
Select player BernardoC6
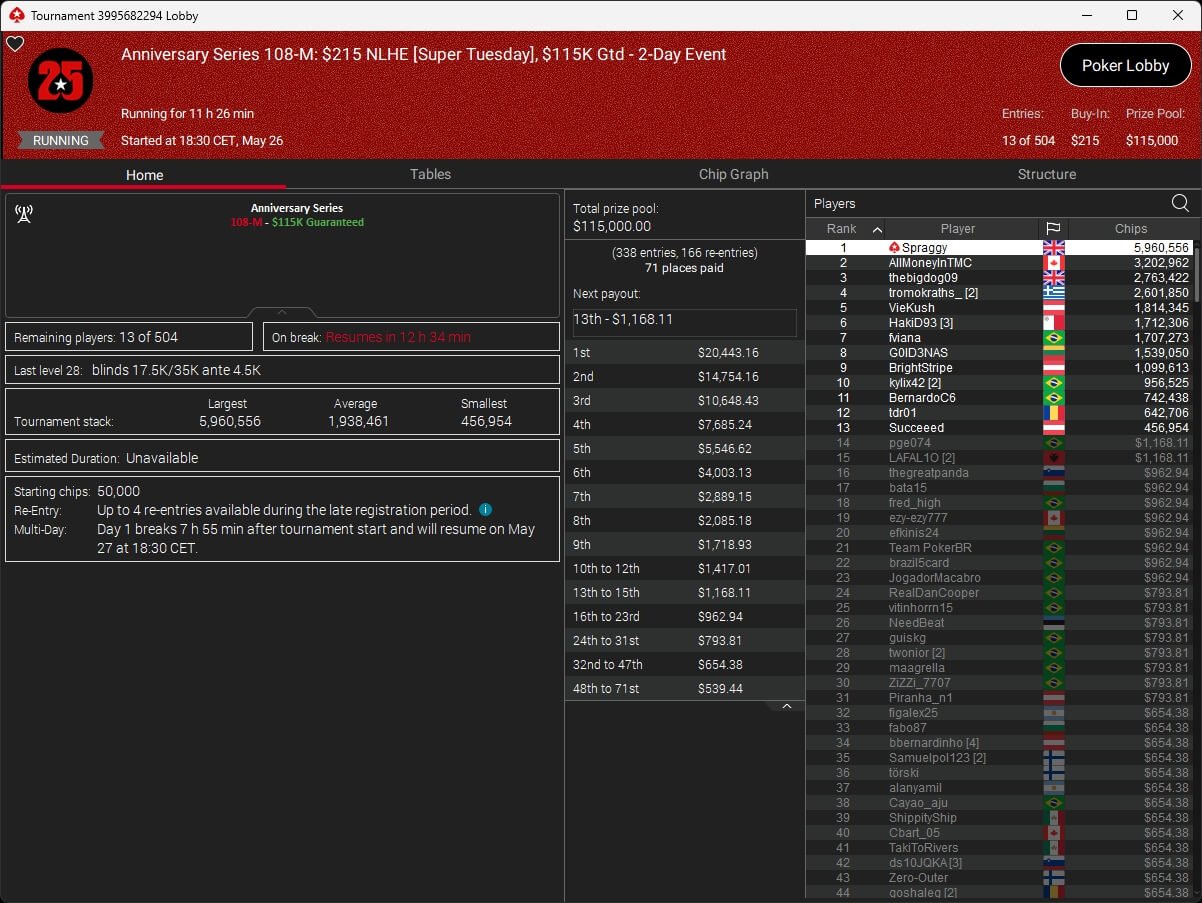pos(999,397)
